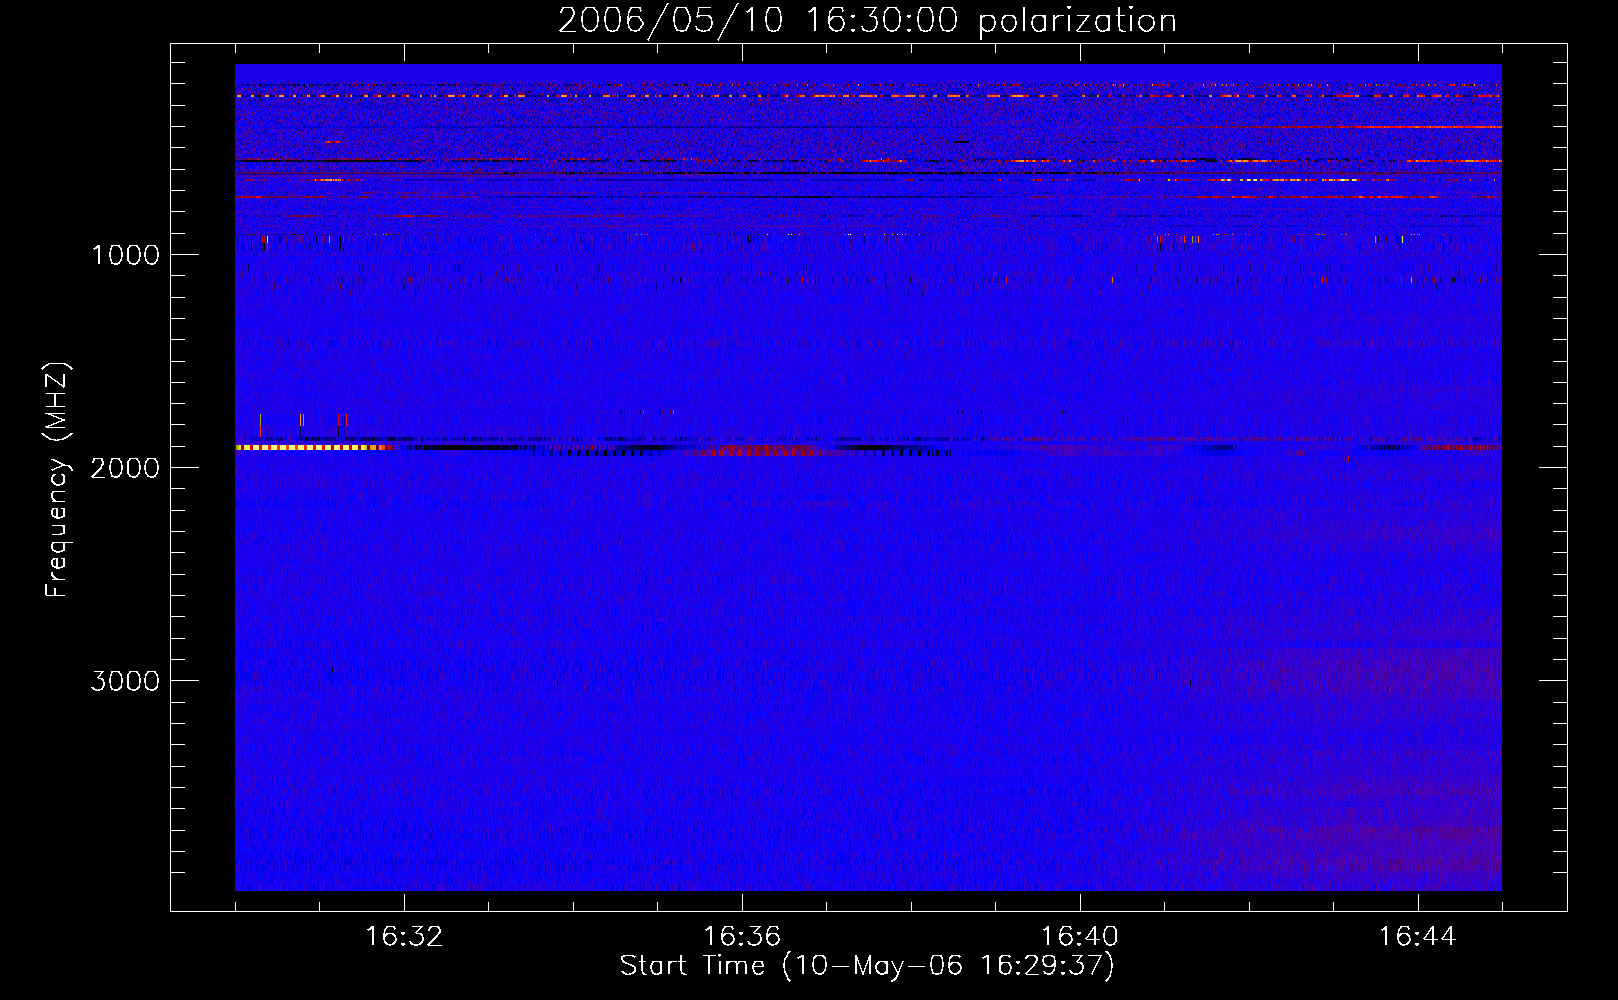This screenshot has height=1000, width=1618.
Task: Click the 16:36 time tick label
Action: (742, 937)
